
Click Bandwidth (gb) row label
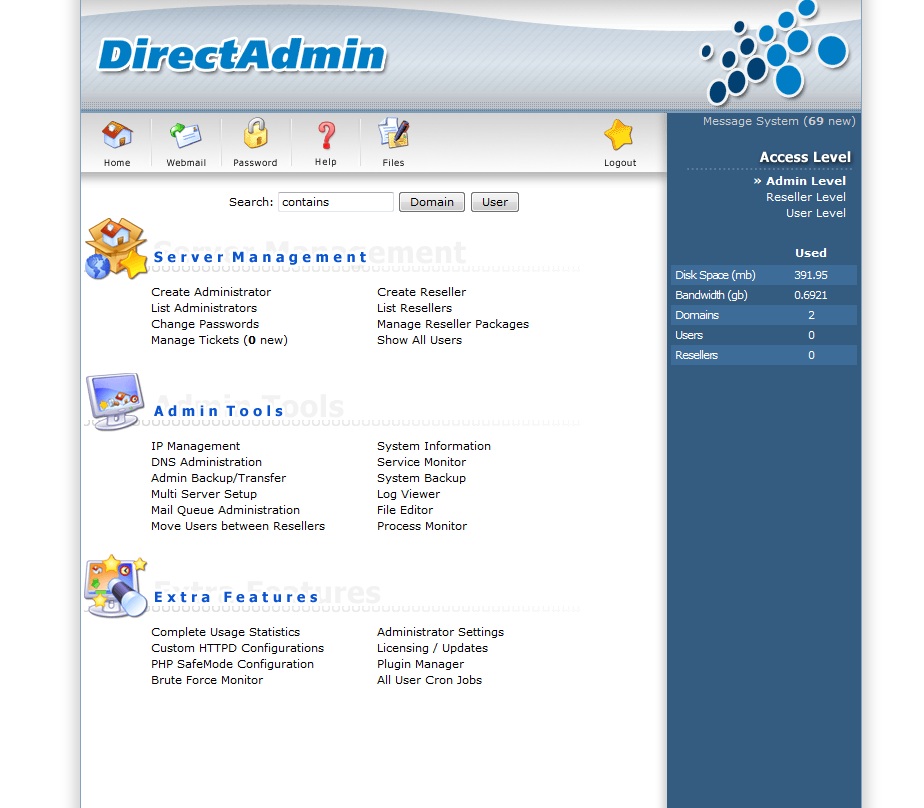pos(711,295)
